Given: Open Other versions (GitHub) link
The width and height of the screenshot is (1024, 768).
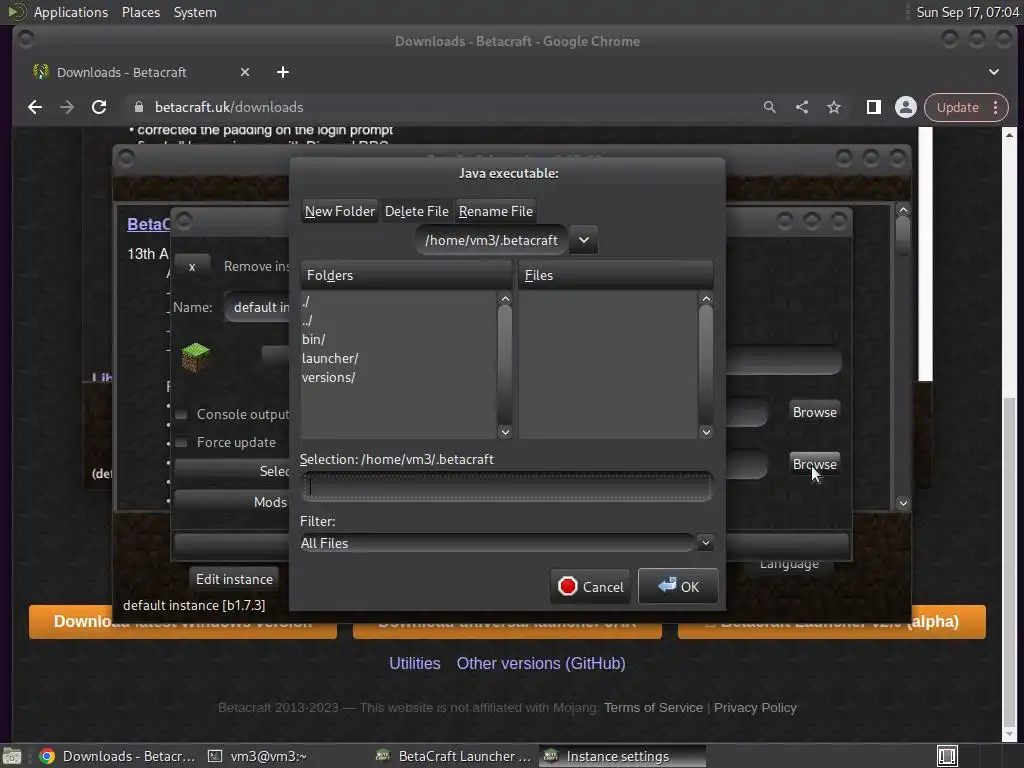Looking at the screenshot, I should tap(541, 664).
